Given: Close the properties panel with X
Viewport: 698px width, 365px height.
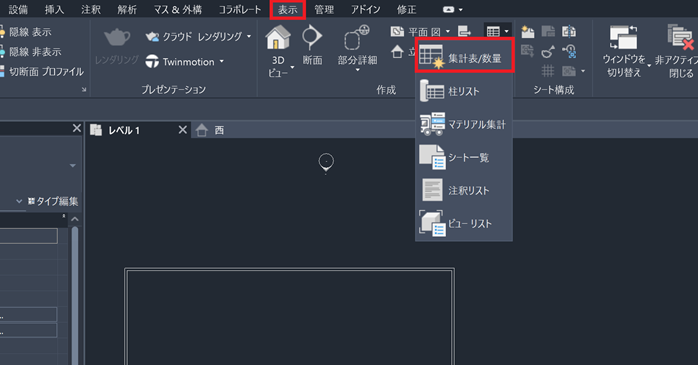Looking at the screenshot, I should pyautogui.click(x=77, y=129).
